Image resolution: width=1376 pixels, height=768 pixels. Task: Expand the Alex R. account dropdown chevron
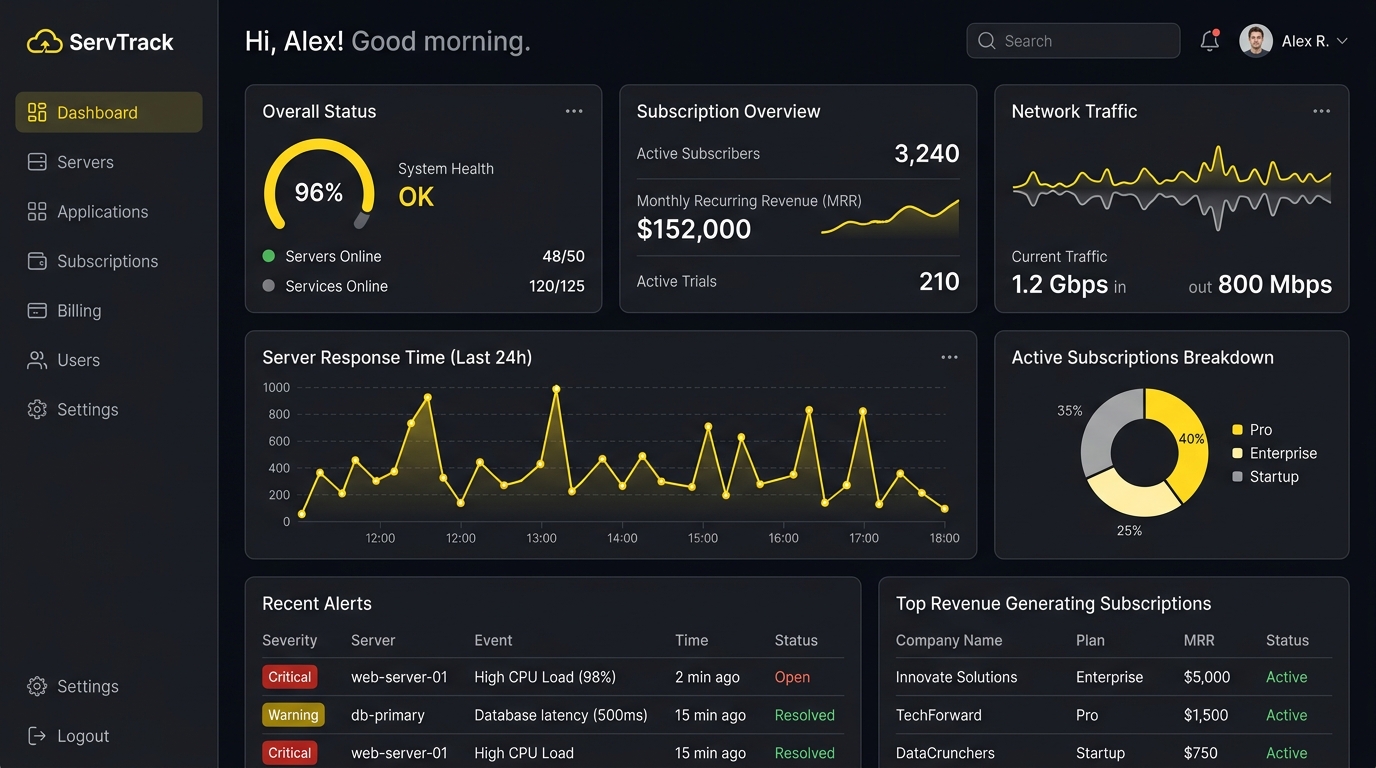click(x=1342, y=41)
